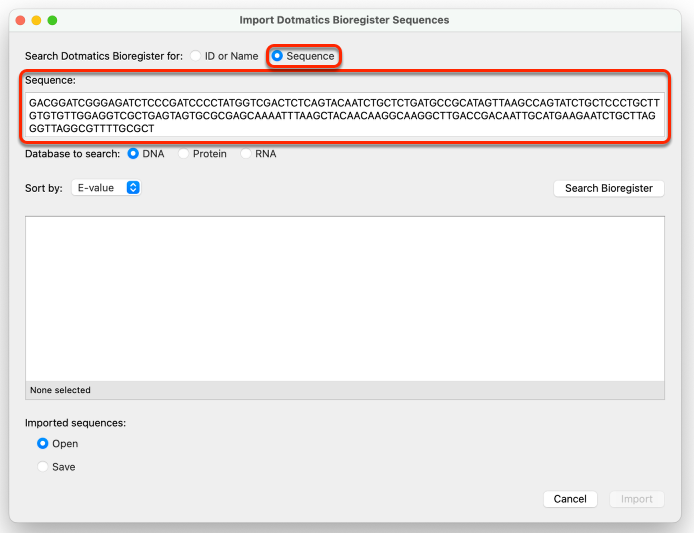Click the window title 'Import Dotmatics Bioregister Sequences'
The height and width of the screenshot is (533, 694).
click(344, 20)
